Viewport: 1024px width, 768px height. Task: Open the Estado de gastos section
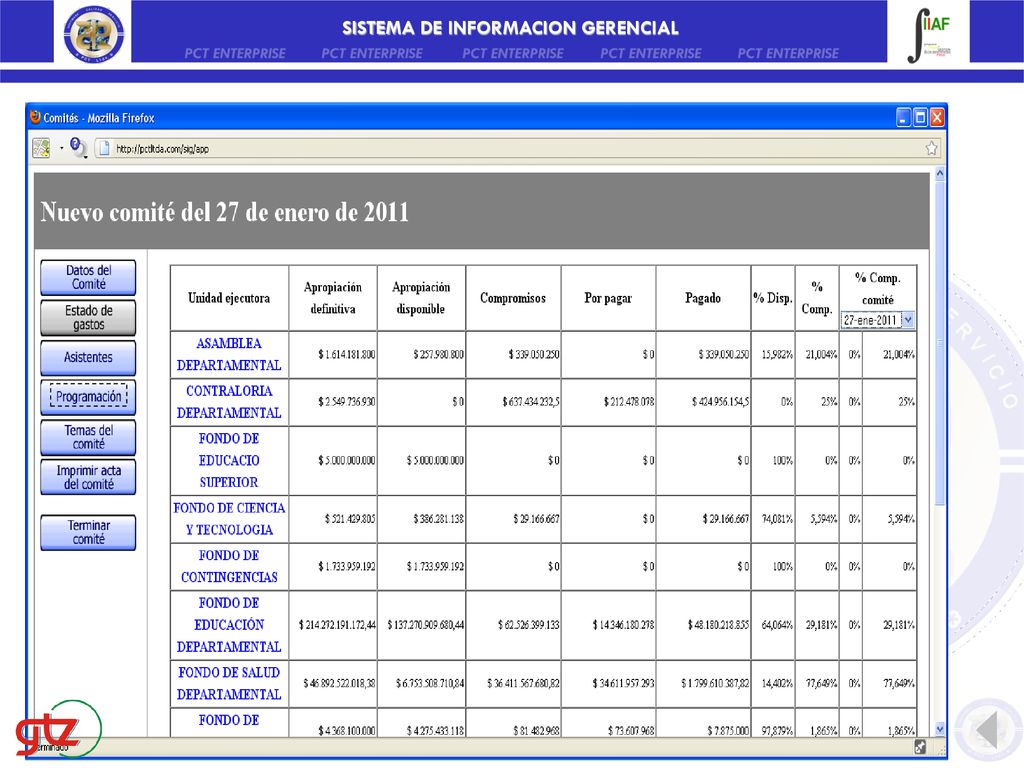[88, 317]
